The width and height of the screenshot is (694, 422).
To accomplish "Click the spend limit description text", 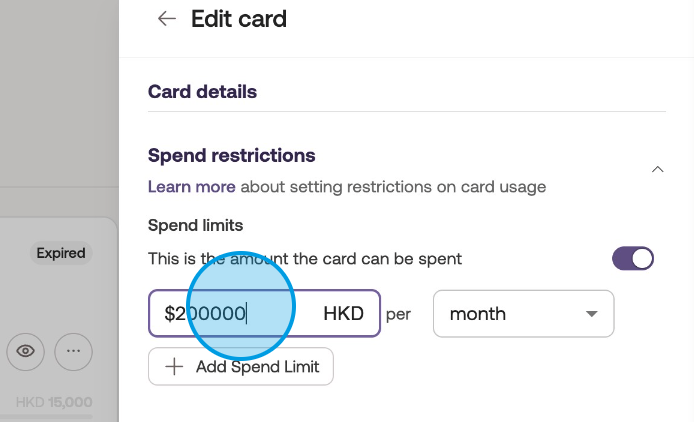I will point(305,259).
